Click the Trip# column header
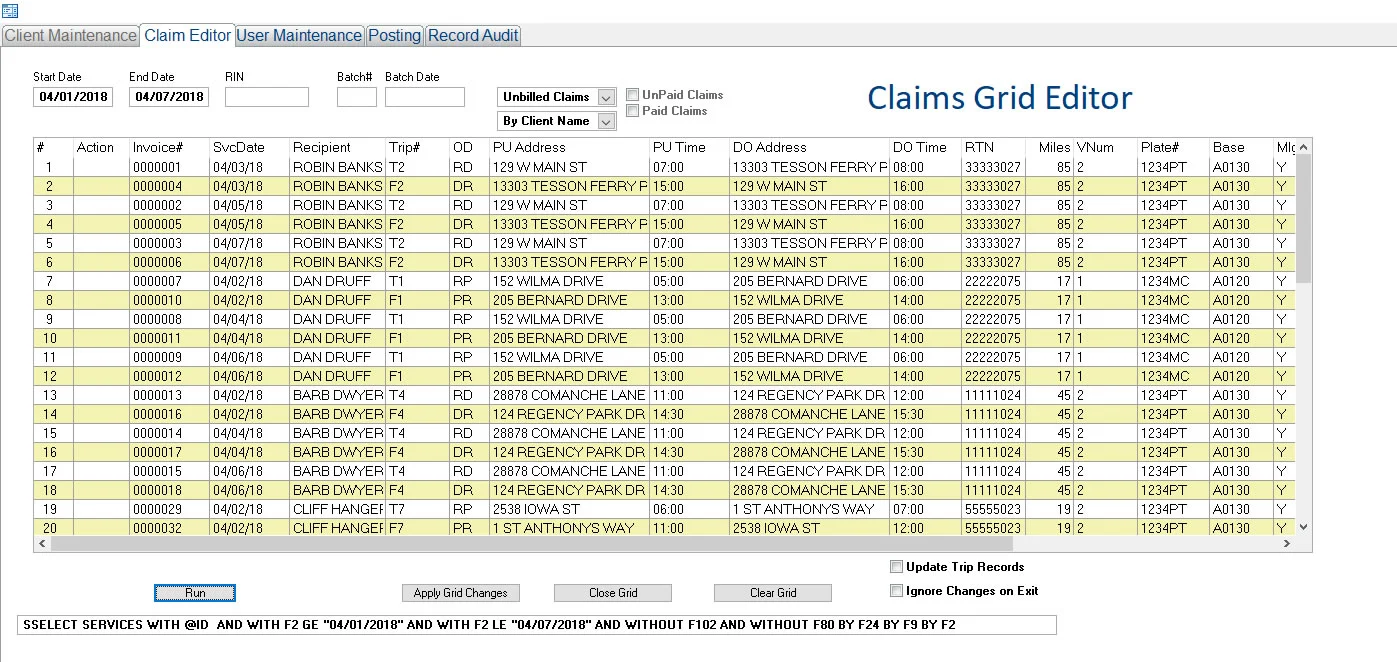 tap(417, 147)
